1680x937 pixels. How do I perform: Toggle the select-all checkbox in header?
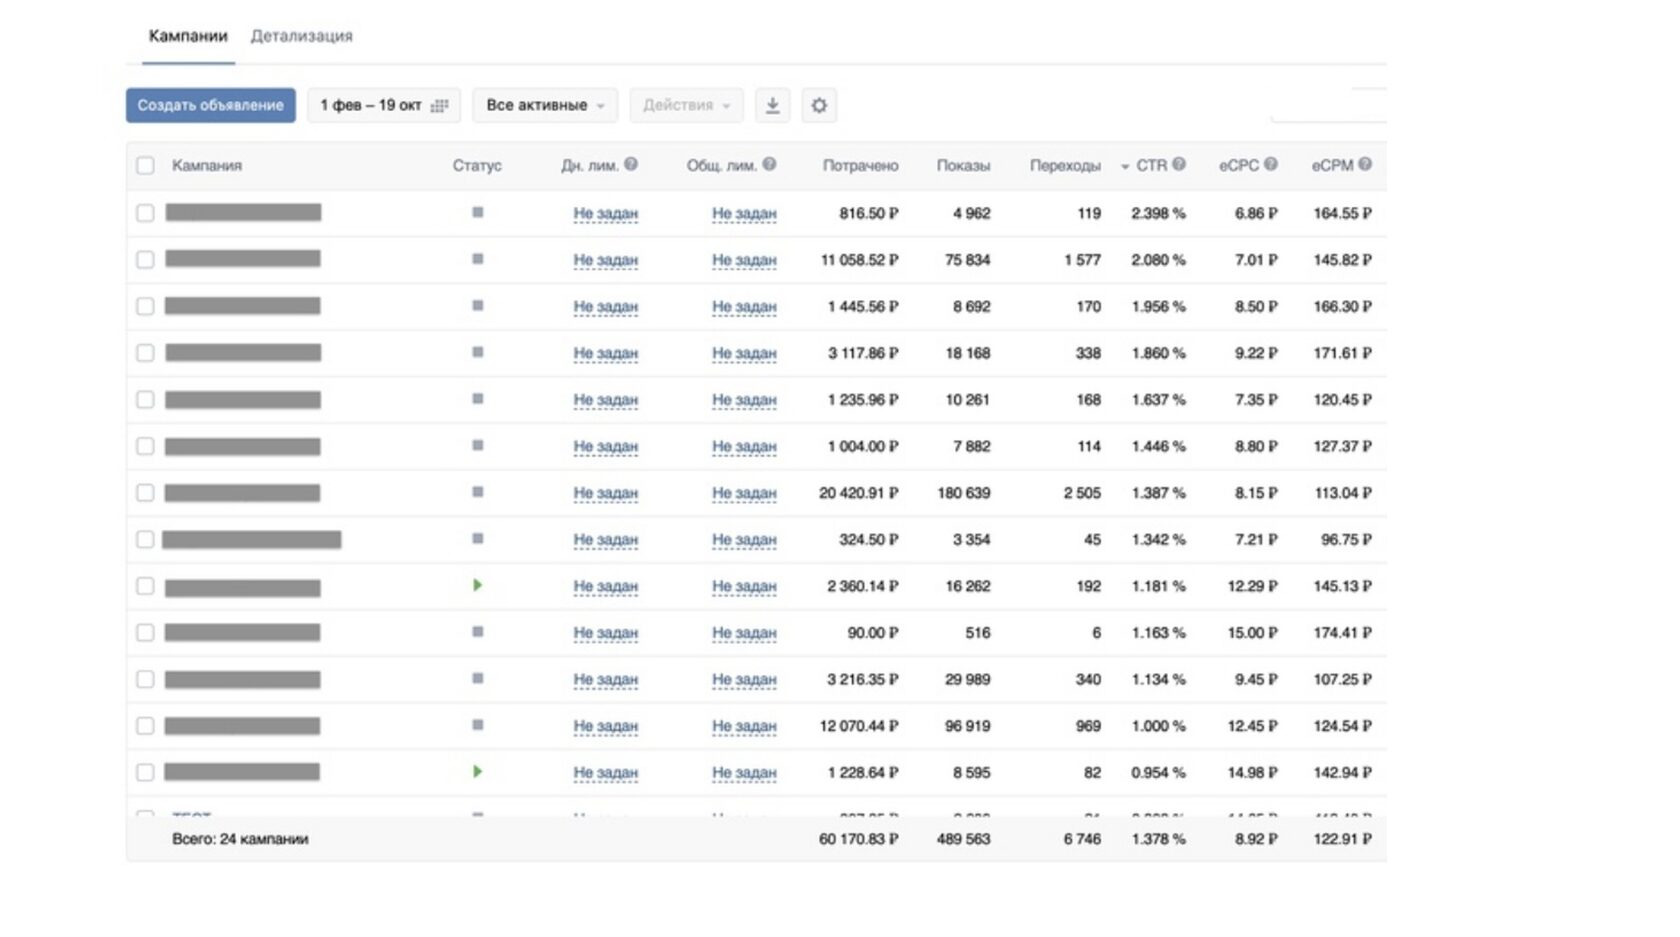(145, 165)
